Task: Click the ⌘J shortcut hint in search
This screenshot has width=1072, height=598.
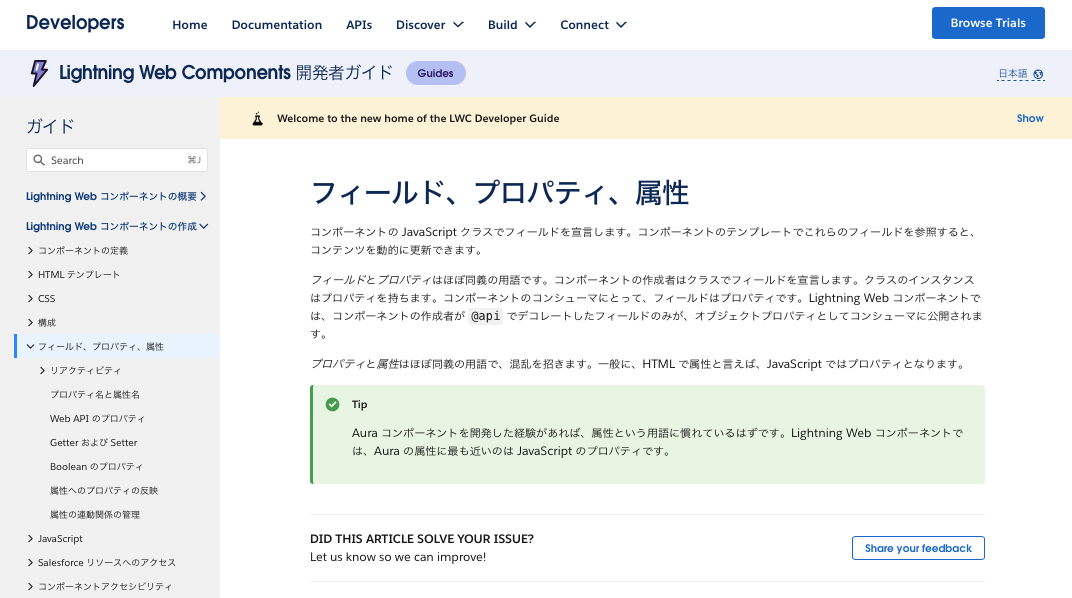Action: (x=194, y=160)
